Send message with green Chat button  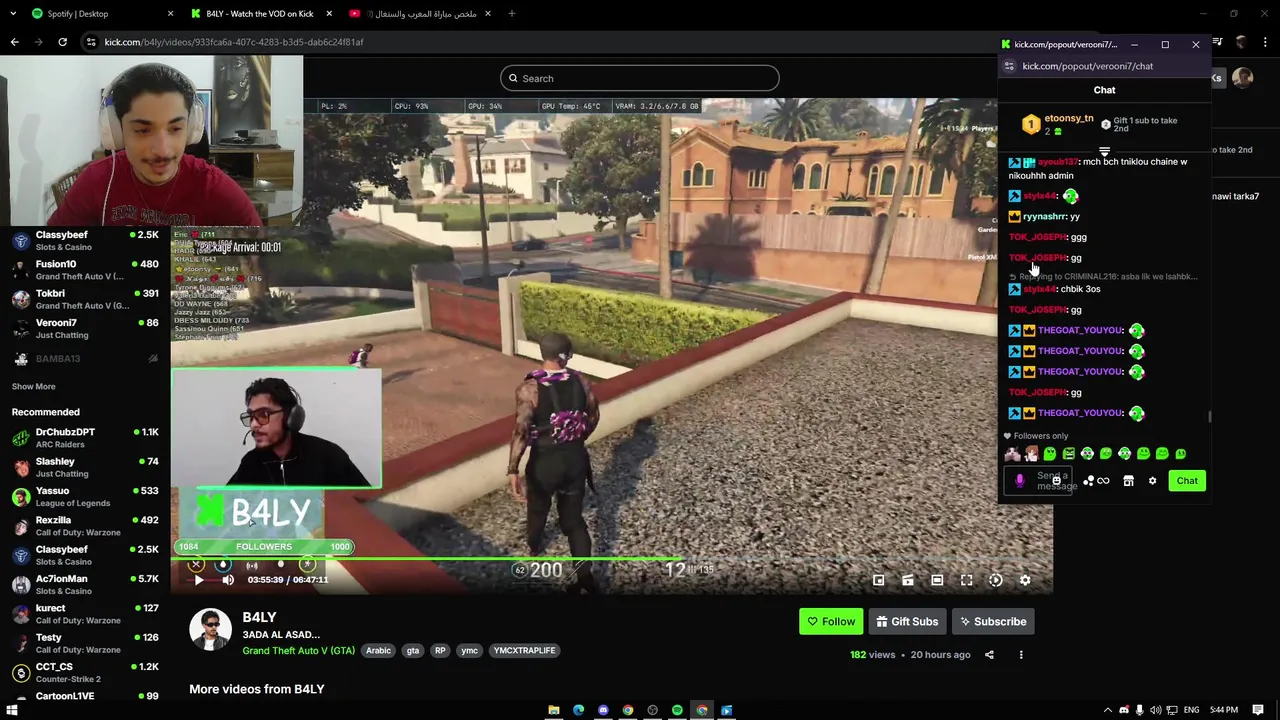[1187, 481]
